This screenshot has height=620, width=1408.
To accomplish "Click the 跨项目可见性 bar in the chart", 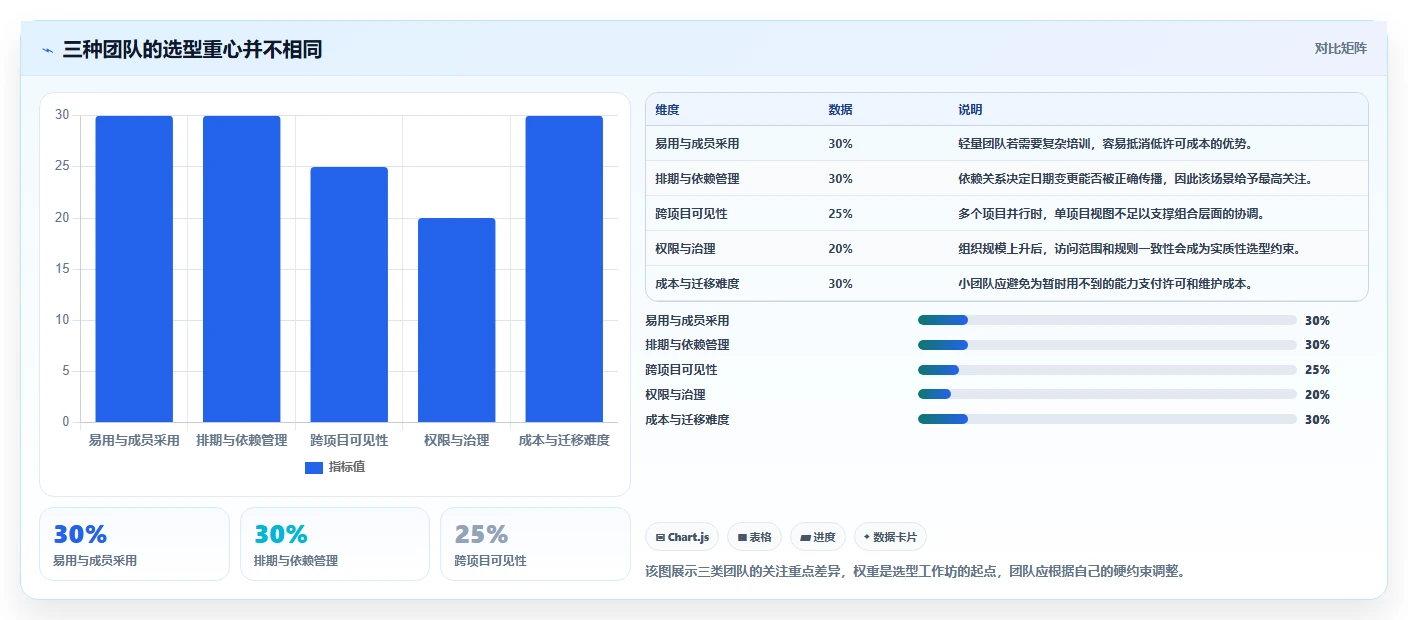I will click(x=349, y=295).
